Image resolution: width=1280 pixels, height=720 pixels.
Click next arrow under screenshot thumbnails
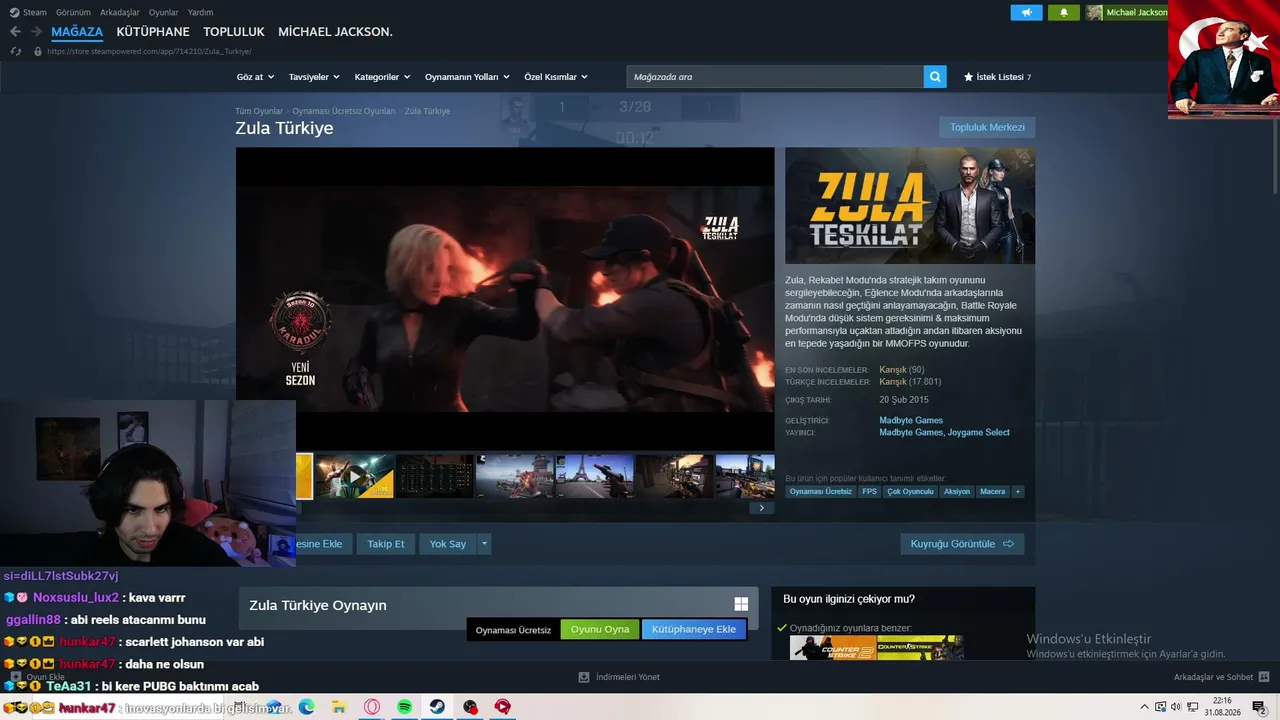[761, 508]
